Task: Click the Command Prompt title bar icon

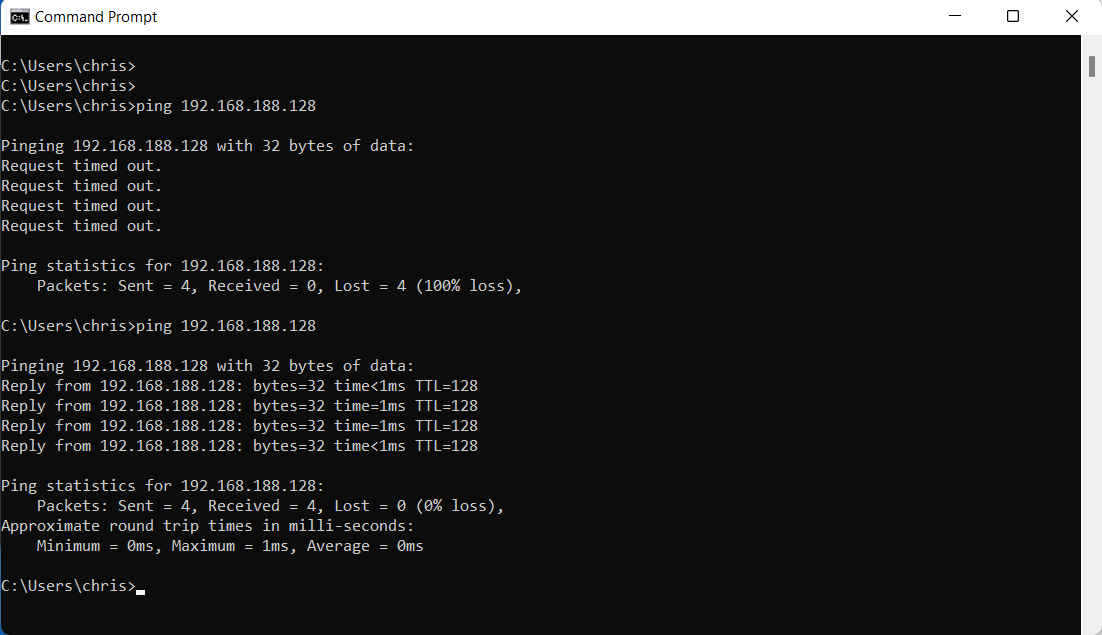Action: click(19, 16)
